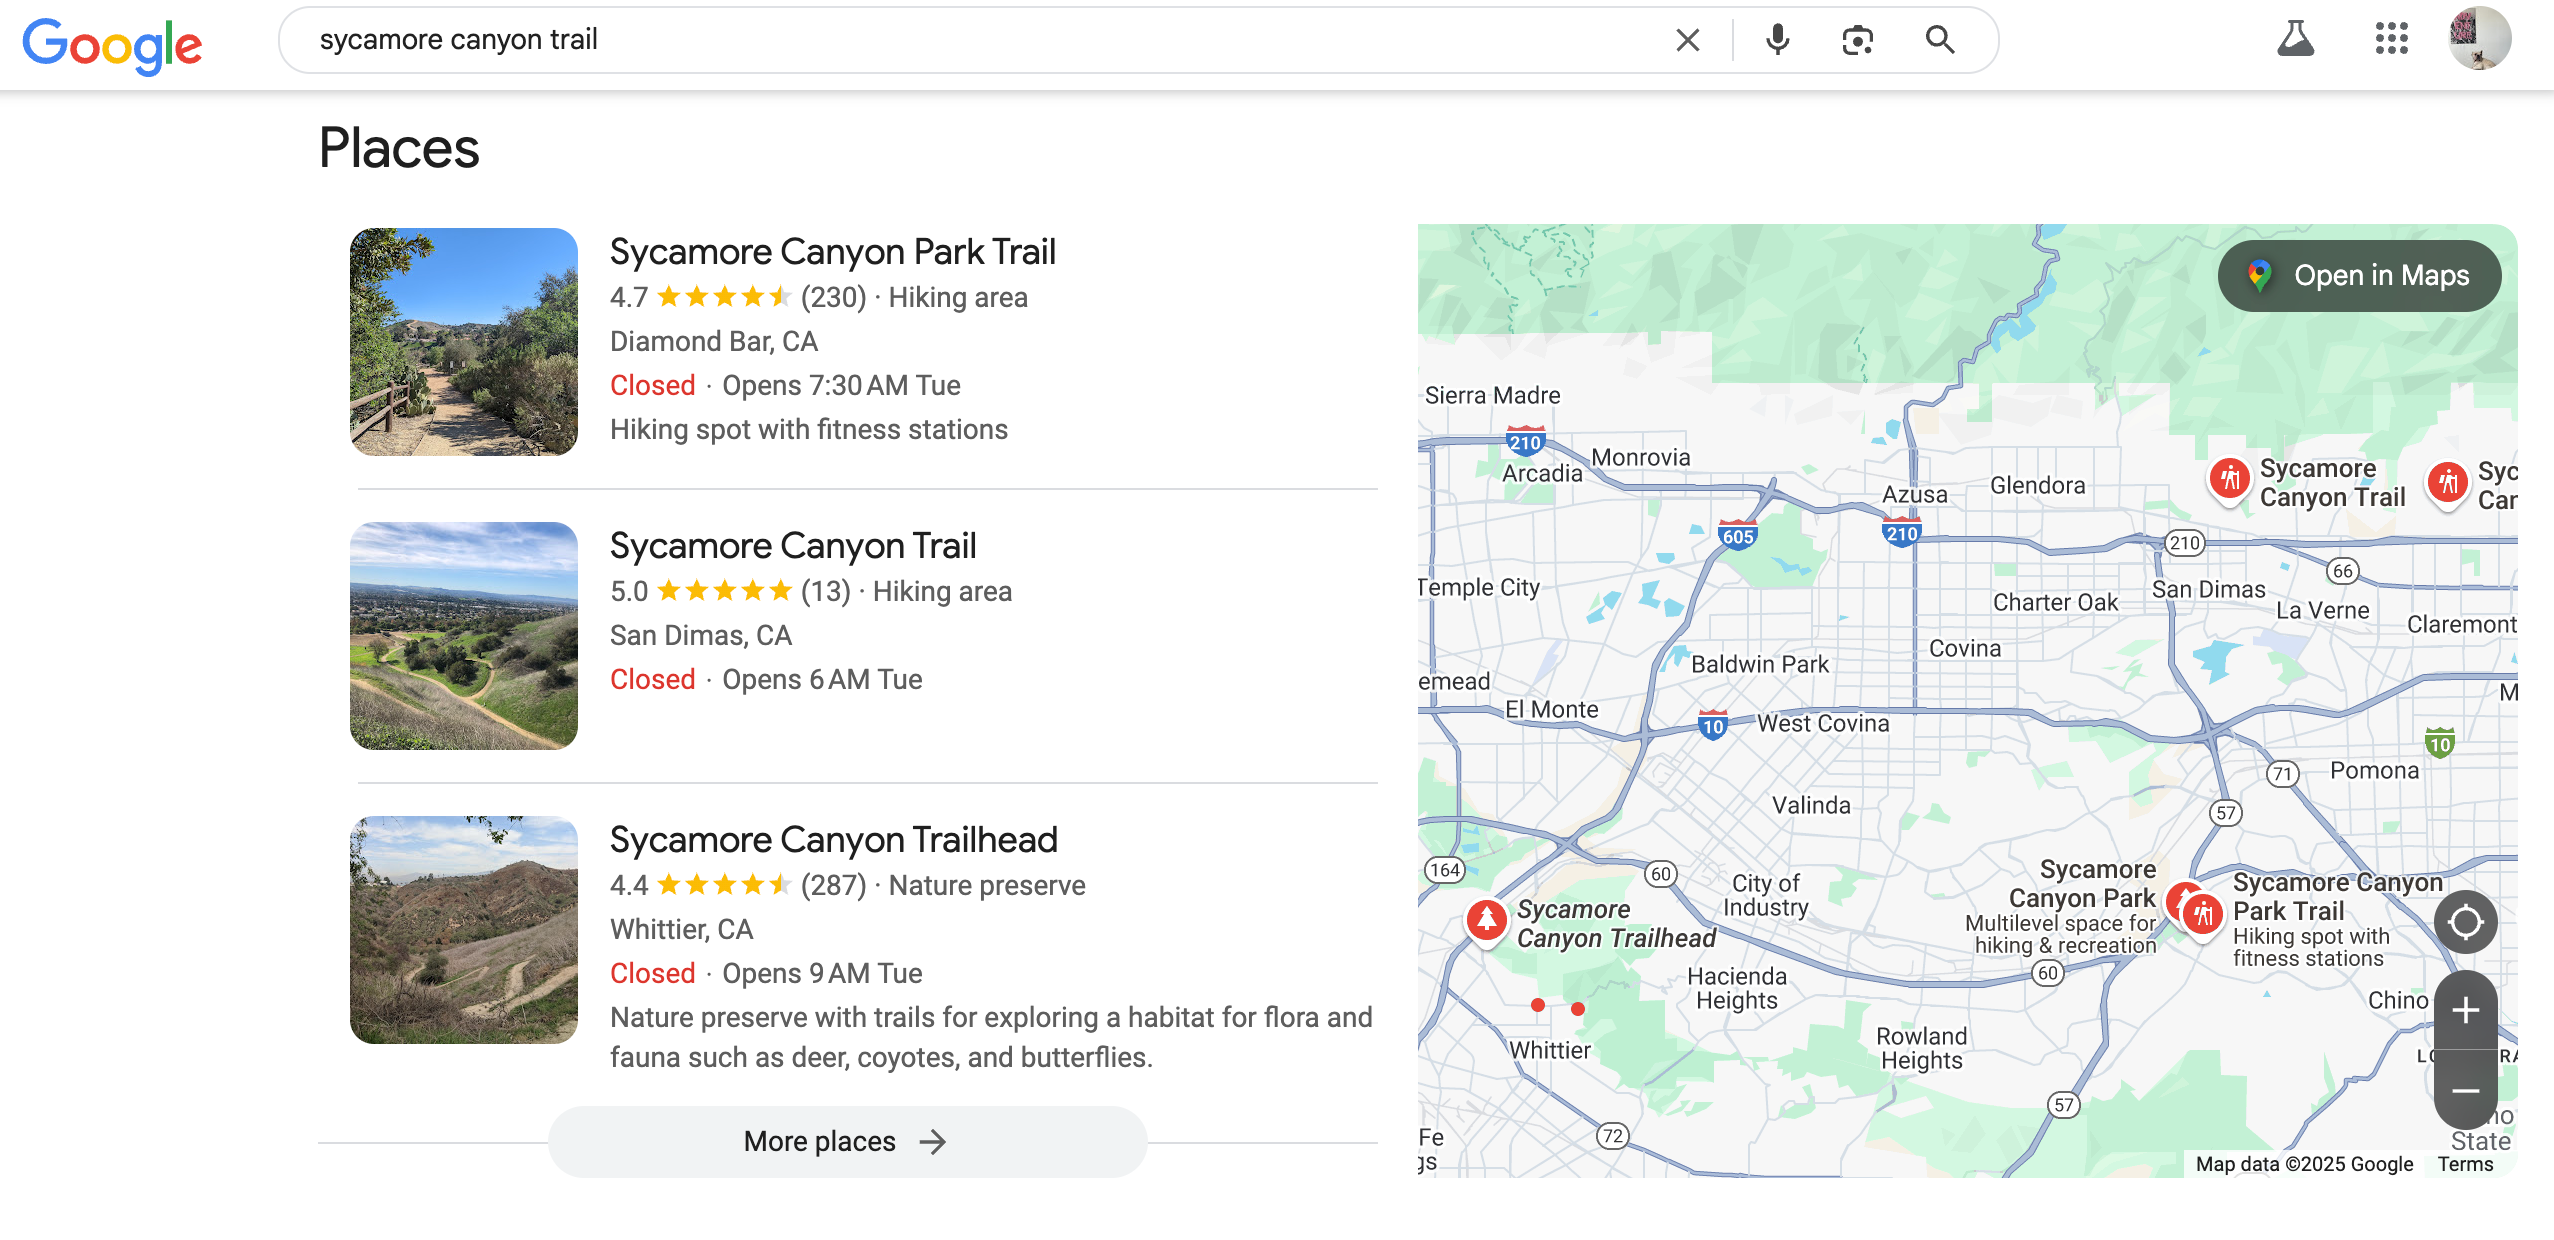Open Google Lens image search
Viewport: 2554px width, 1240px height.
(1857, 40)
